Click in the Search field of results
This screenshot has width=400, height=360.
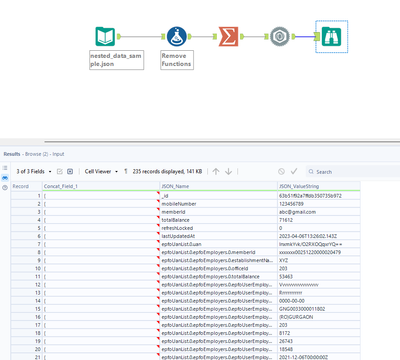tap(353, 172)
